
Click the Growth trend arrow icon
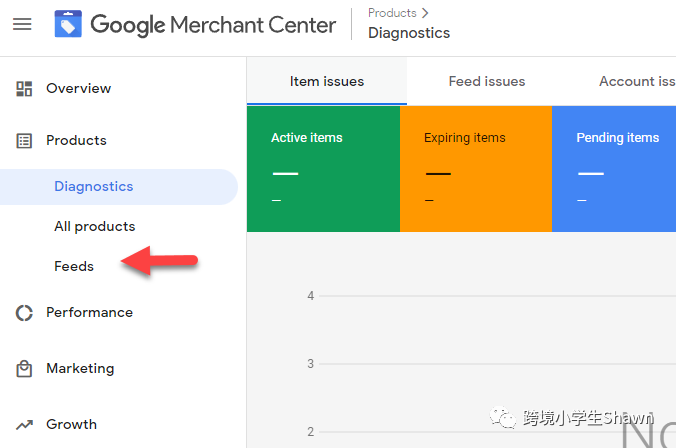point(25,425)
